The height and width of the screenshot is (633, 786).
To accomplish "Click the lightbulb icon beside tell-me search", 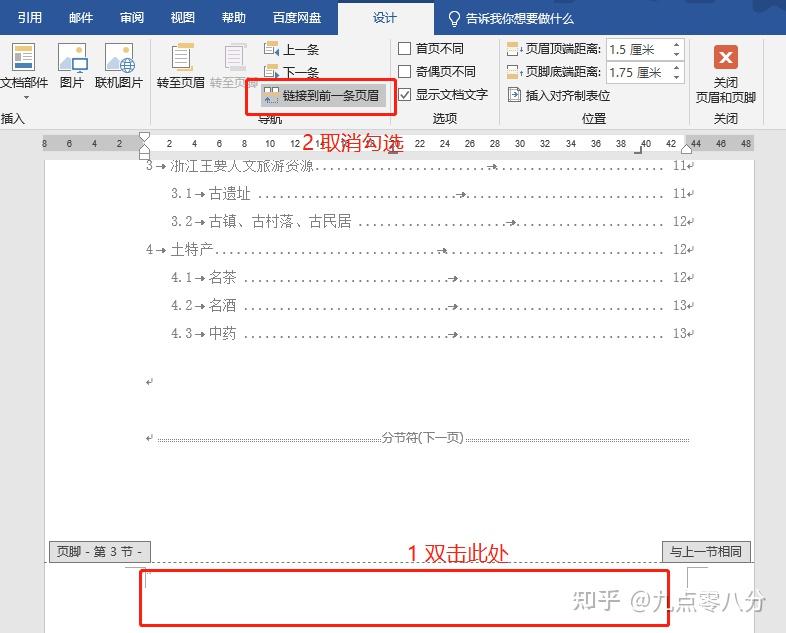I will [454, 19].
